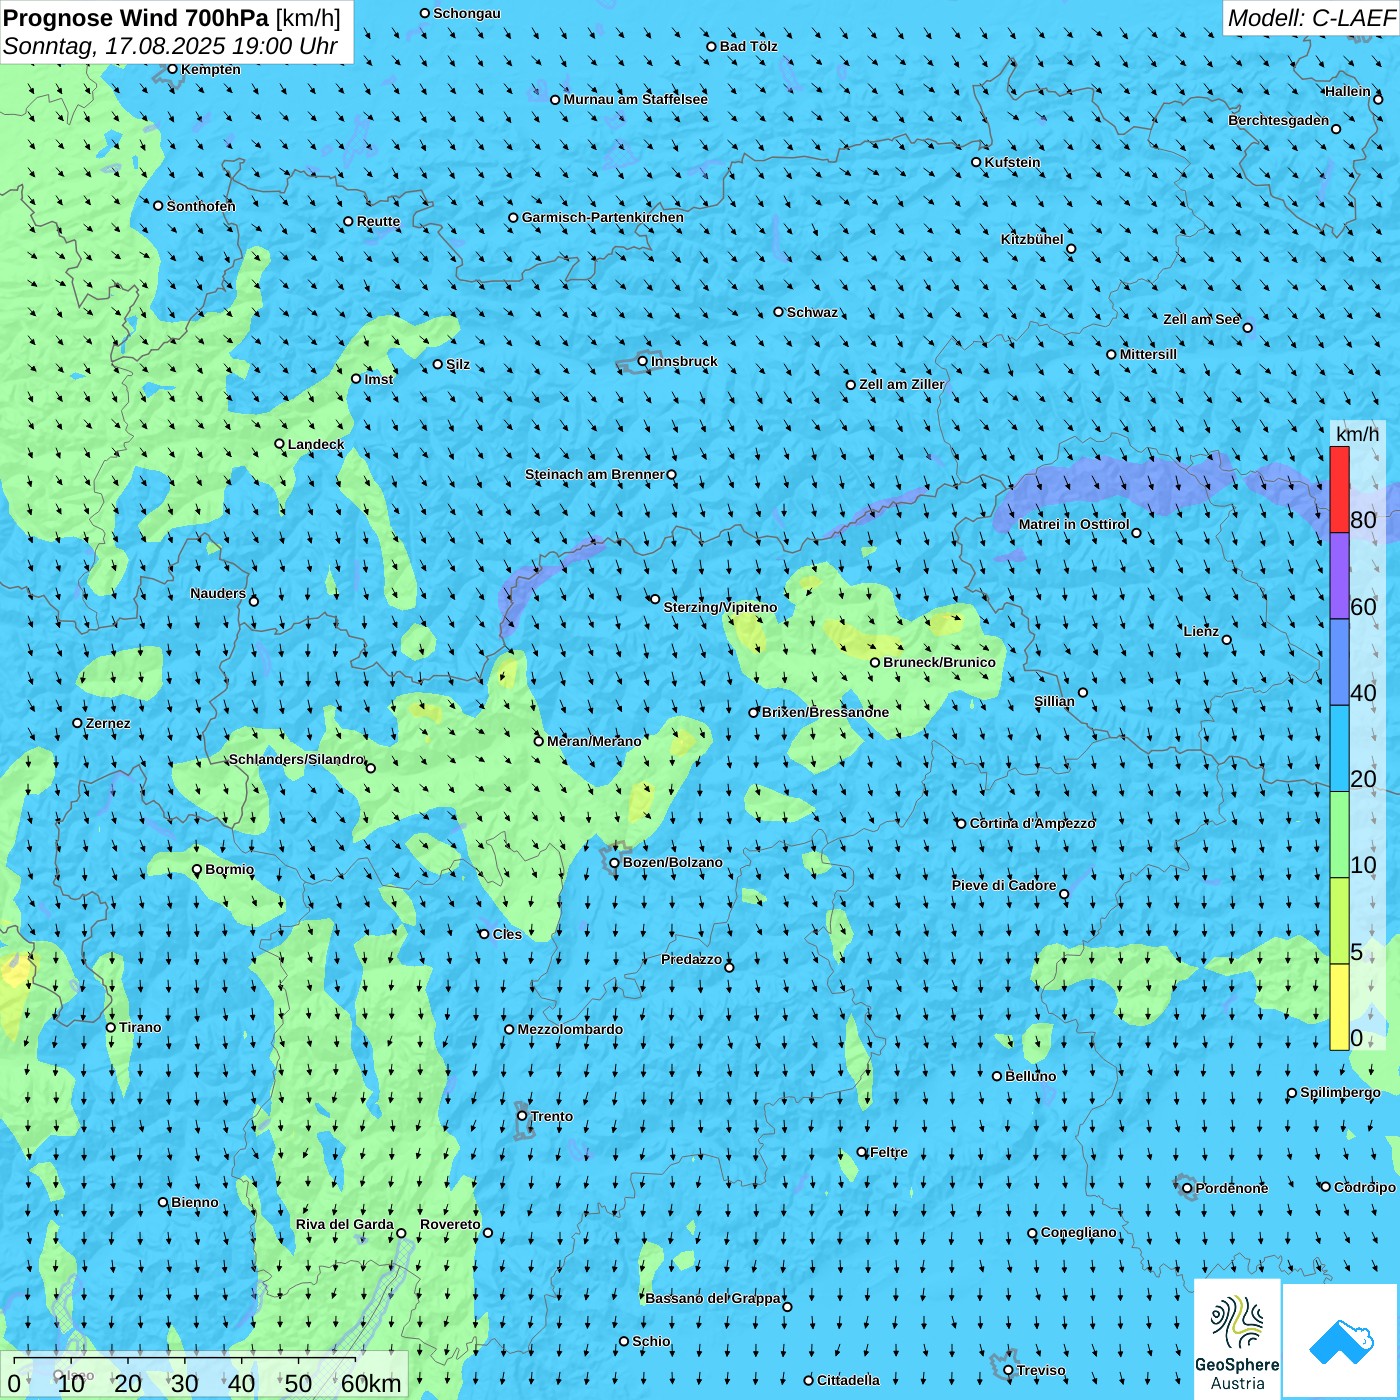Viewport: 1400px width, 1400px height.
Task: Click the Steinach am Brenner label
Action: pyautogui.click(x=595, y=474)
